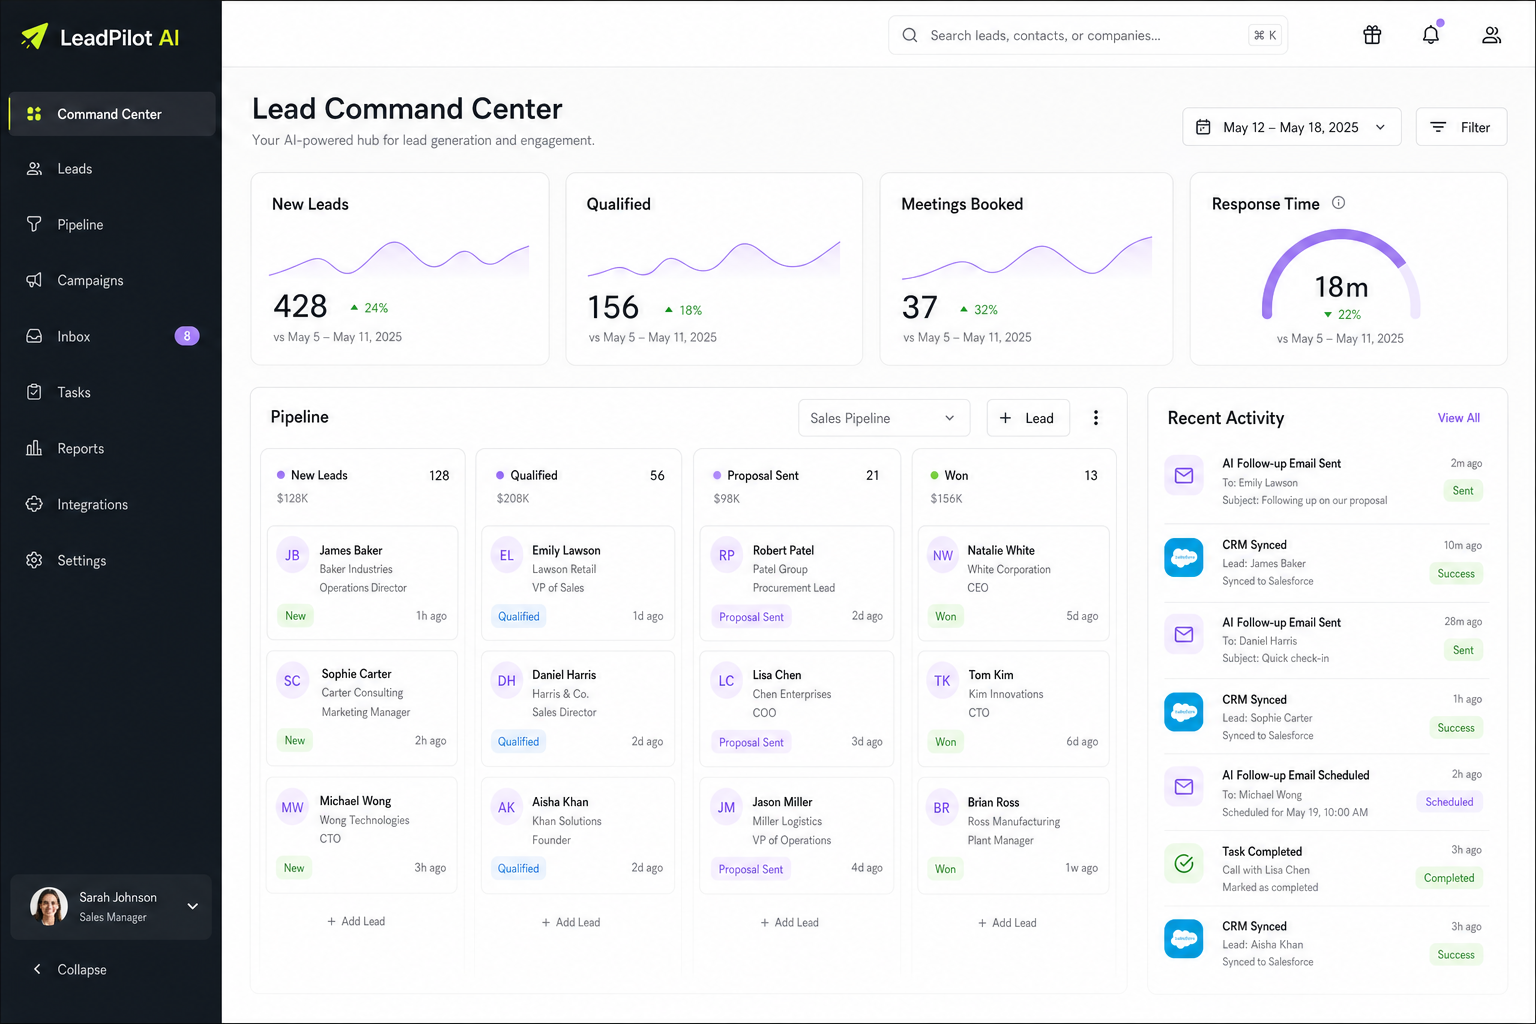The width and height of the screenshot is (1536, 1024).
Task: Add Lead under Qualified column
Action: tap(571, 922)
